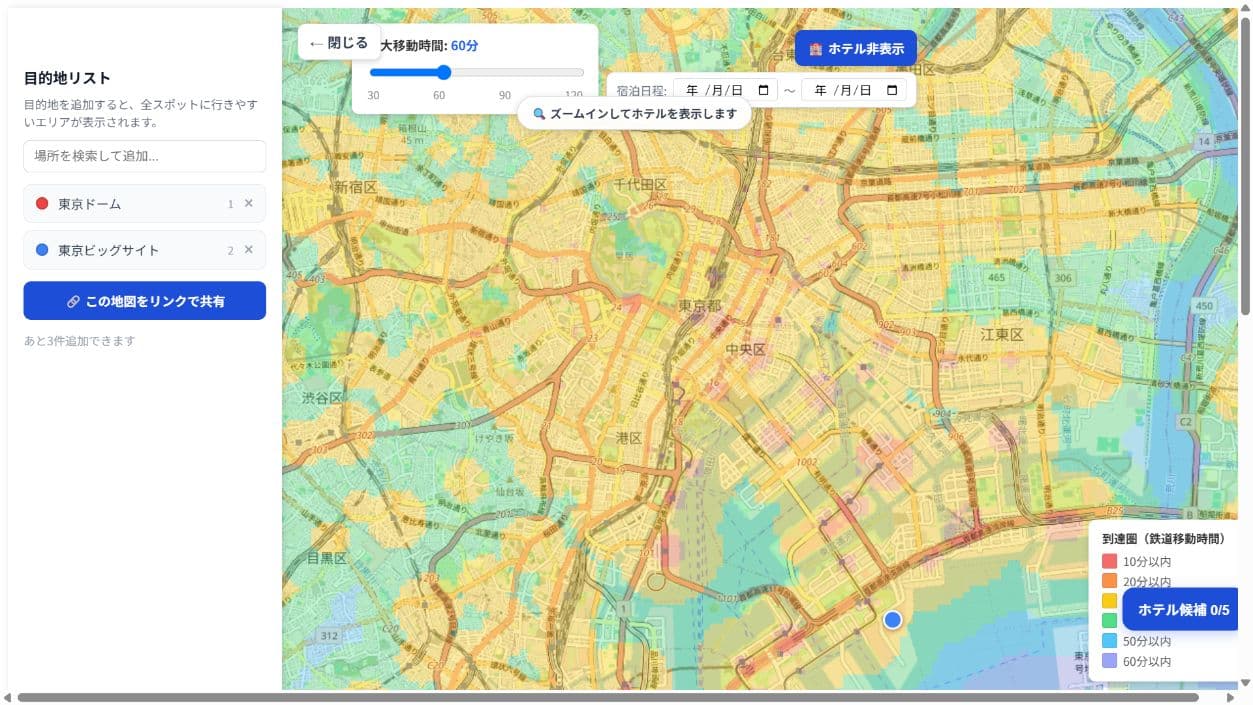
Task: Click the 新宿区 map label
Action: 355,187
